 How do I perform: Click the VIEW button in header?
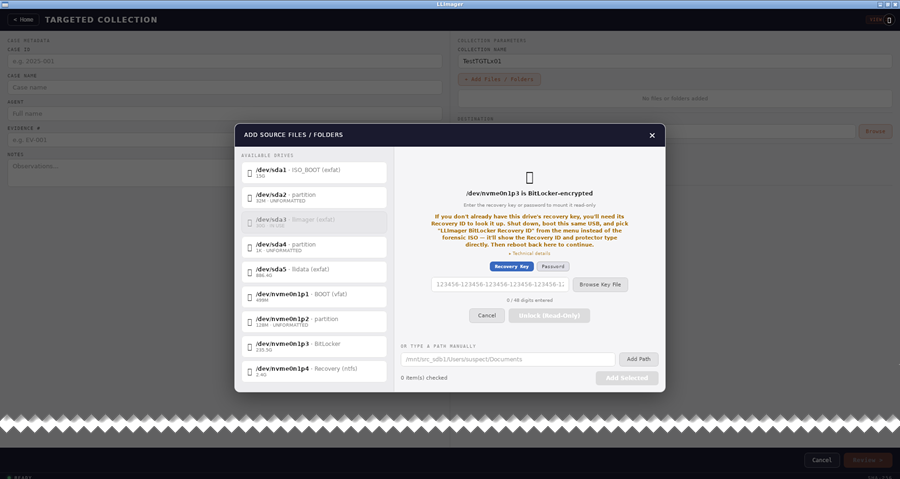click(x=875, y=20)
